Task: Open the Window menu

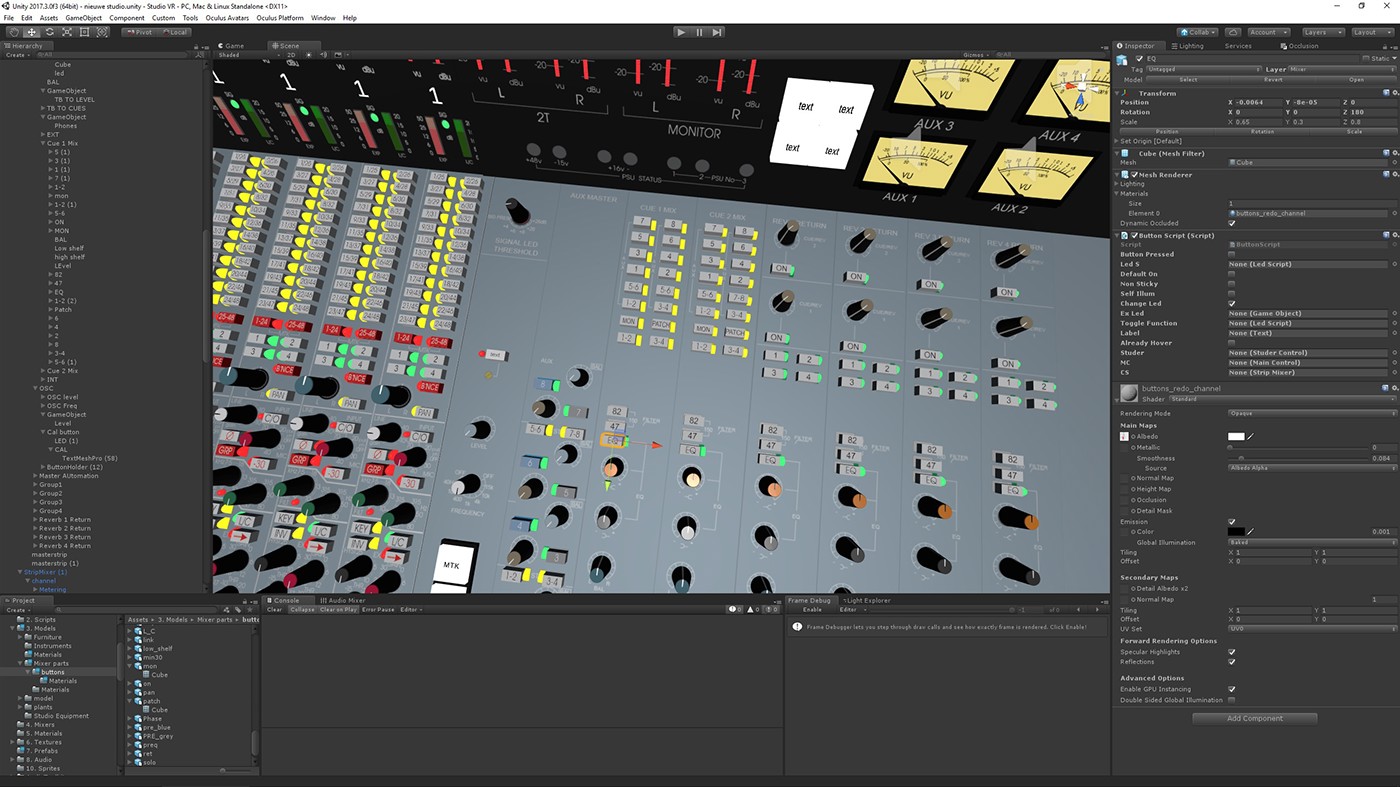Action: click(x=323, y=18)
